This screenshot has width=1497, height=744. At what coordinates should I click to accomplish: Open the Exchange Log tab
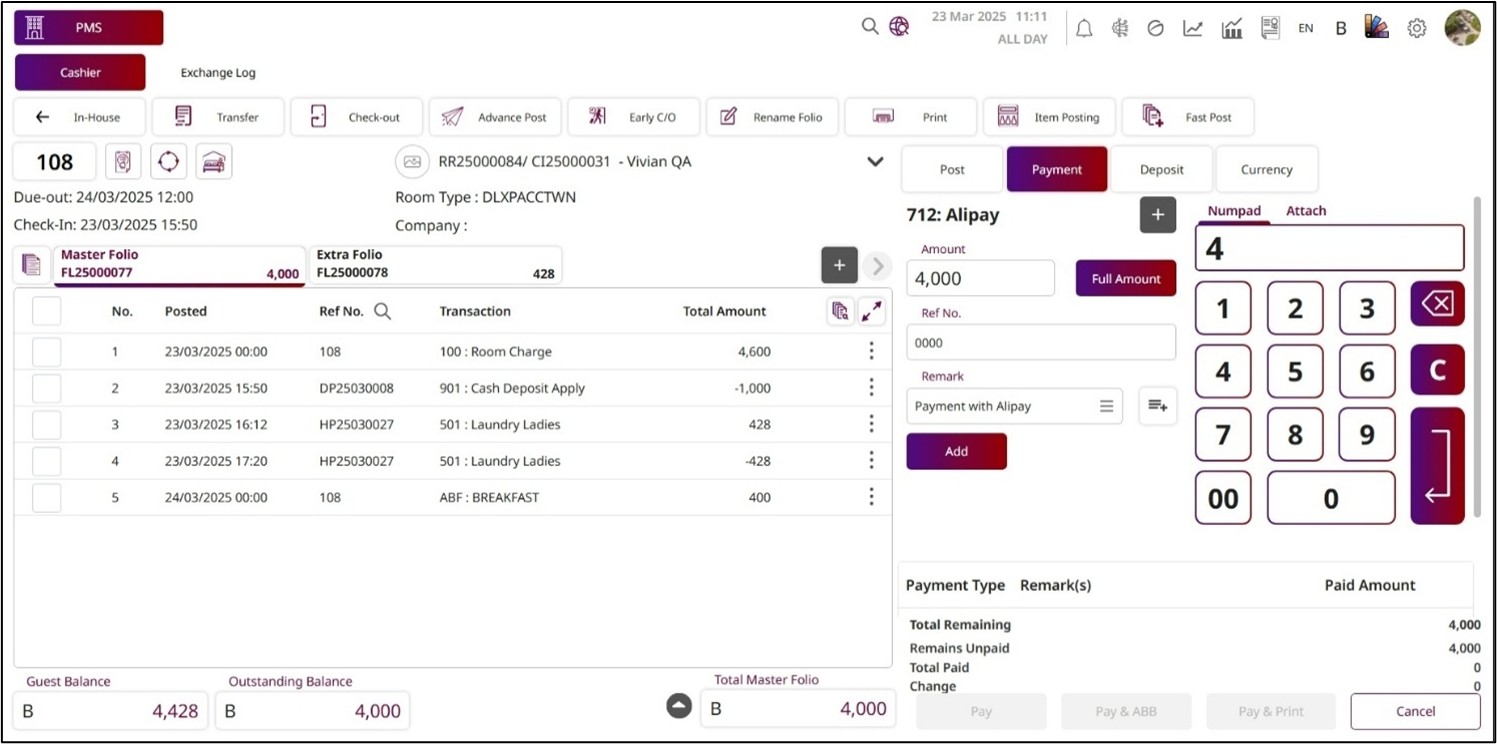pos(218,73)
